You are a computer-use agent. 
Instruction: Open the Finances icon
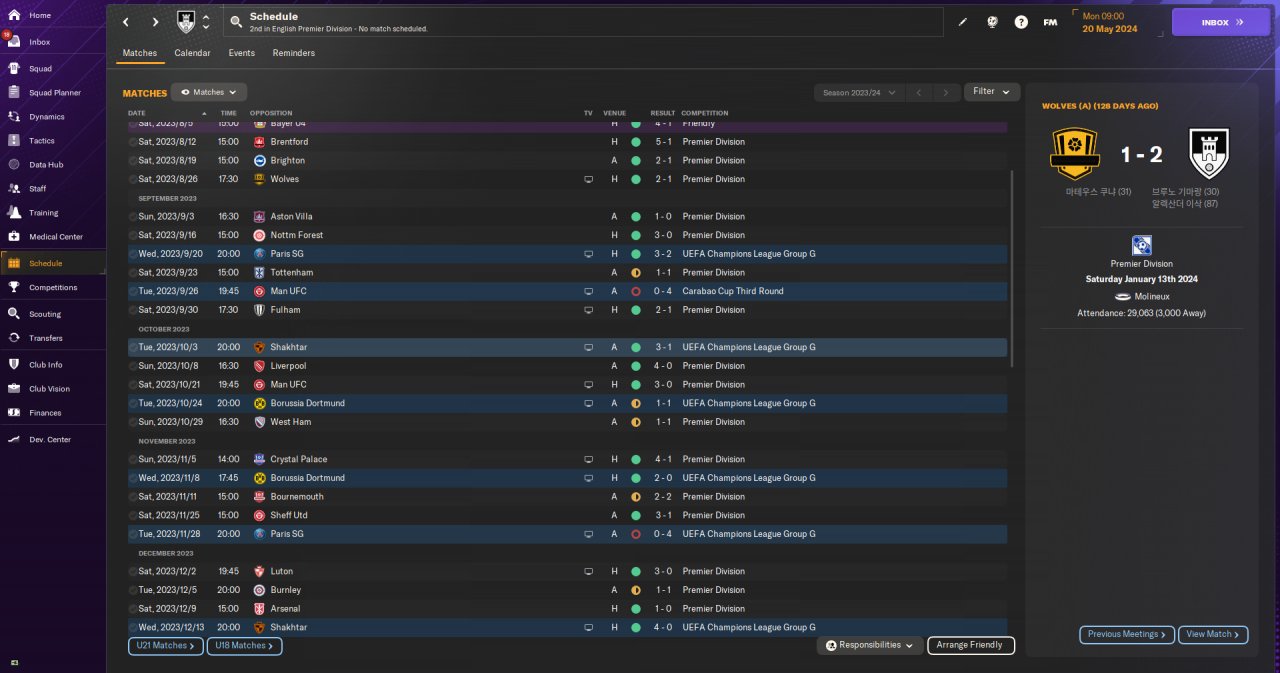[14, 413]
